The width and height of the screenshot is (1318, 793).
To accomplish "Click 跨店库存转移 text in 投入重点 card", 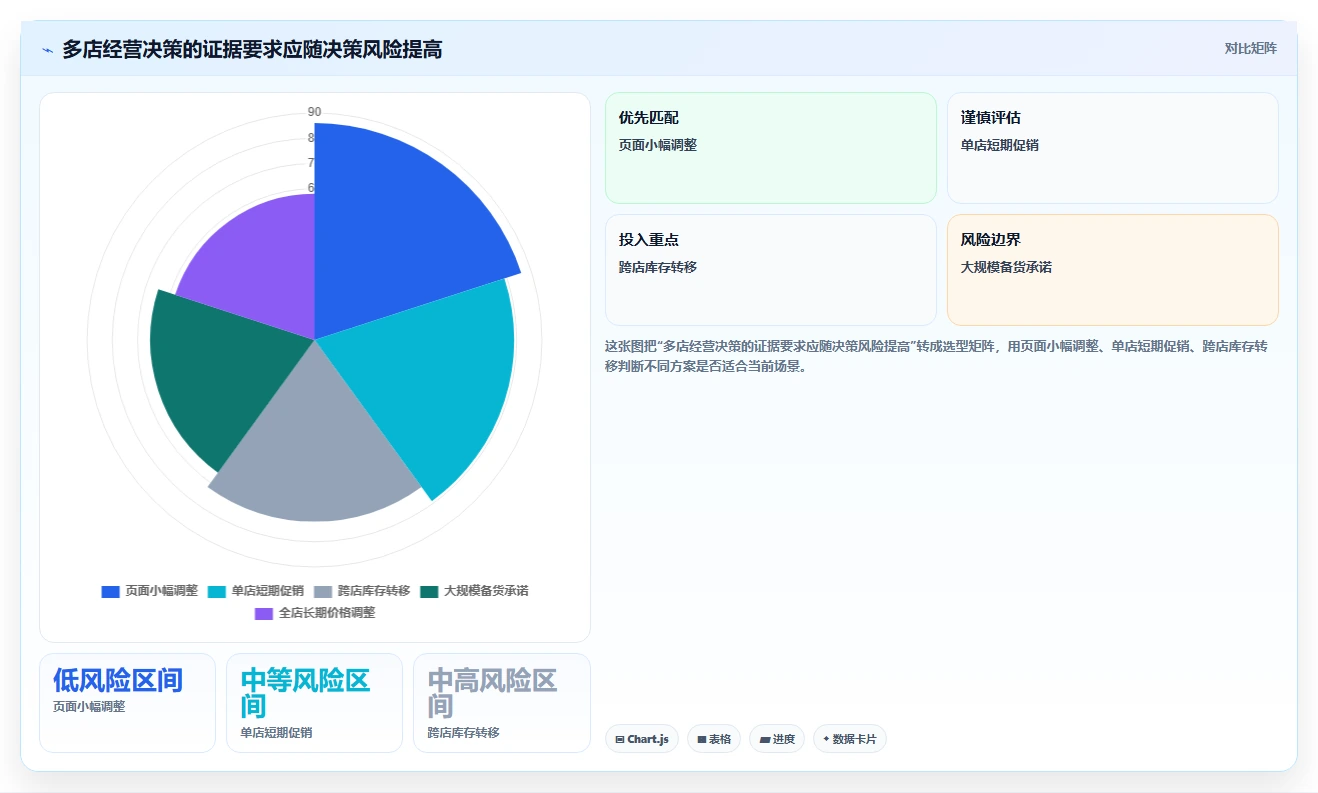I will [x=658, y=267].
